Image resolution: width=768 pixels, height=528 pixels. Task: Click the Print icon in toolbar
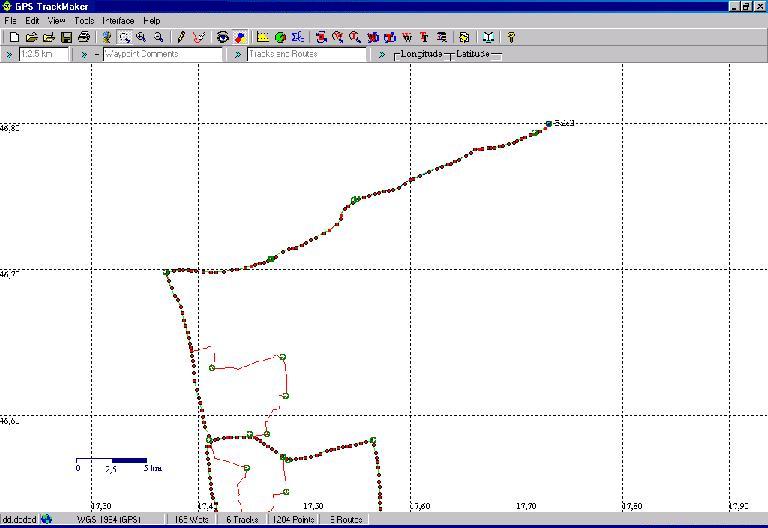84,37
